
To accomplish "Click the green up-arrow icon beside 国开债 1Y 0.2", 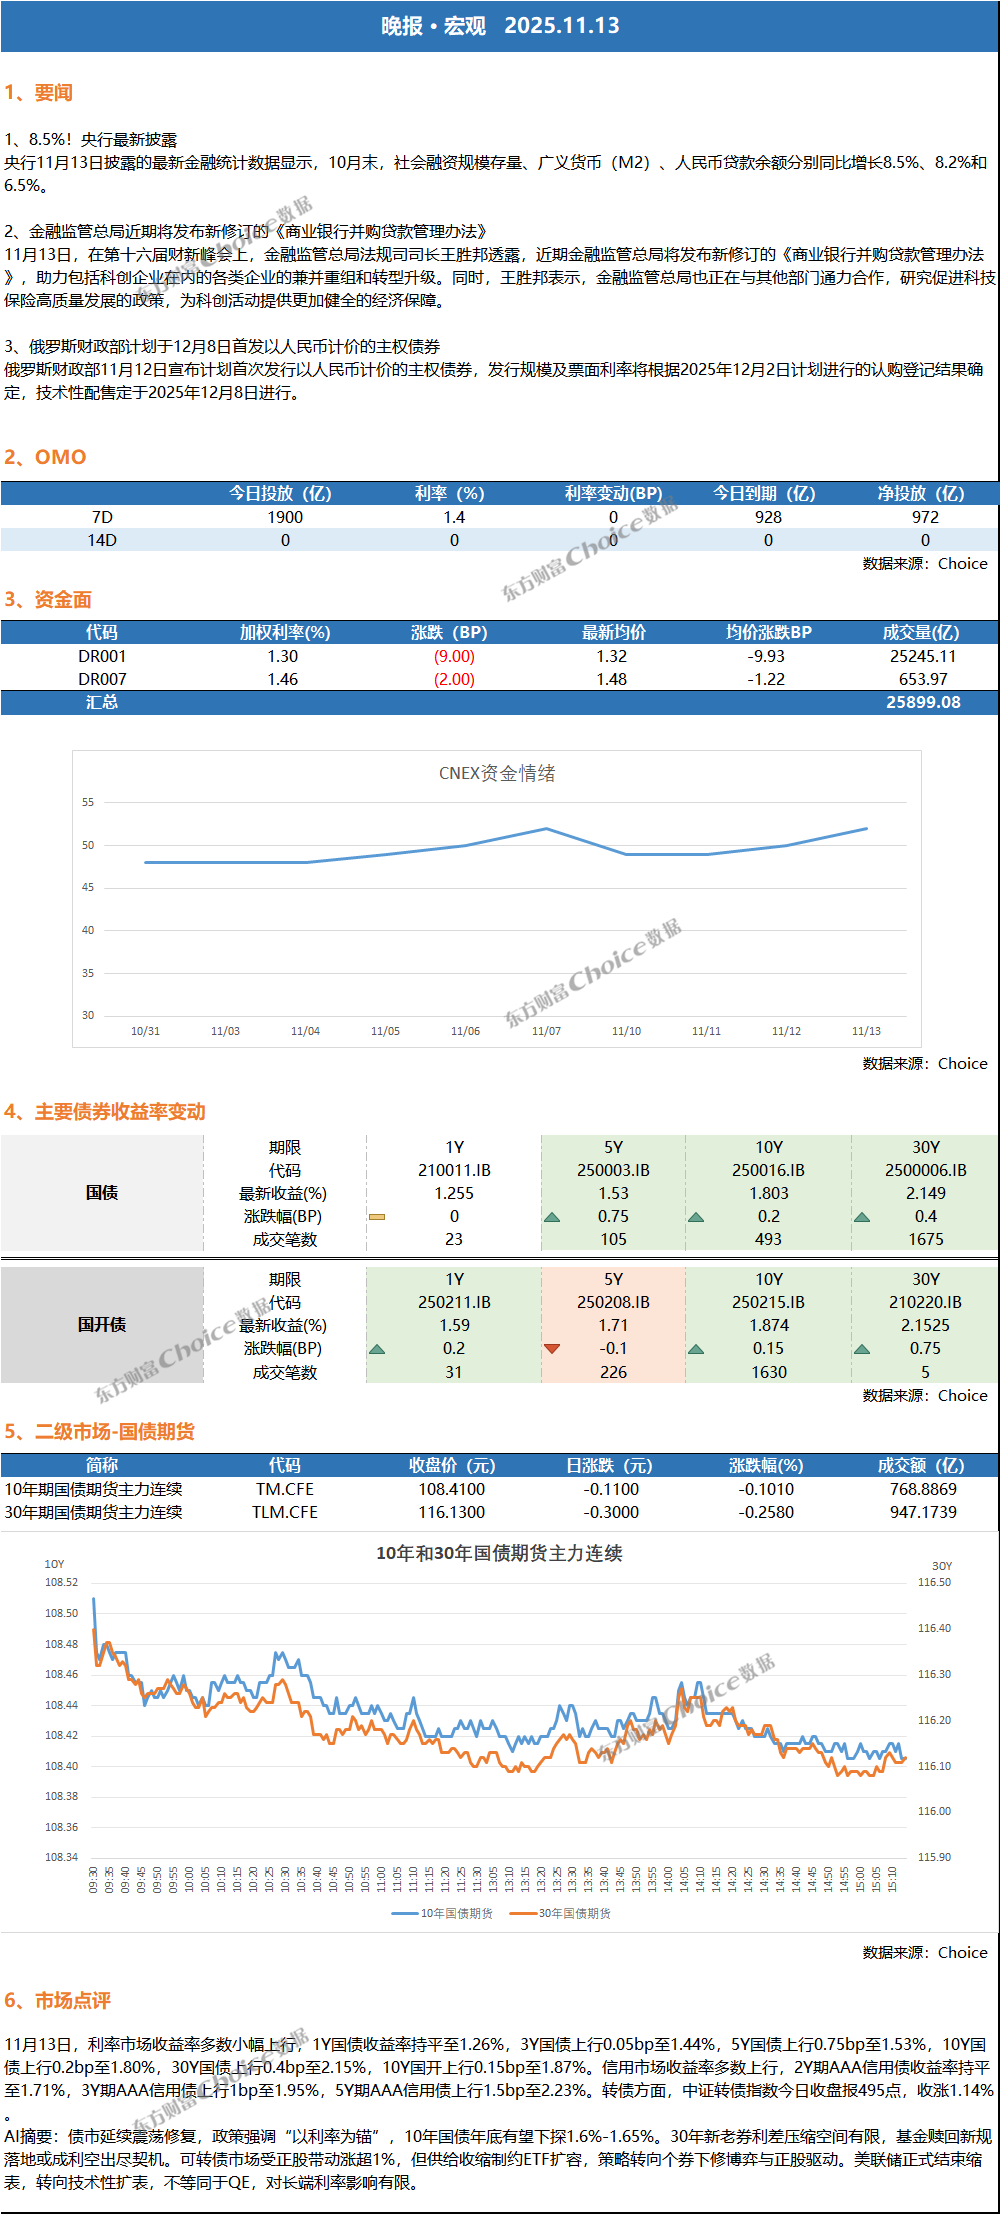I will click(x=377, y=1349).
